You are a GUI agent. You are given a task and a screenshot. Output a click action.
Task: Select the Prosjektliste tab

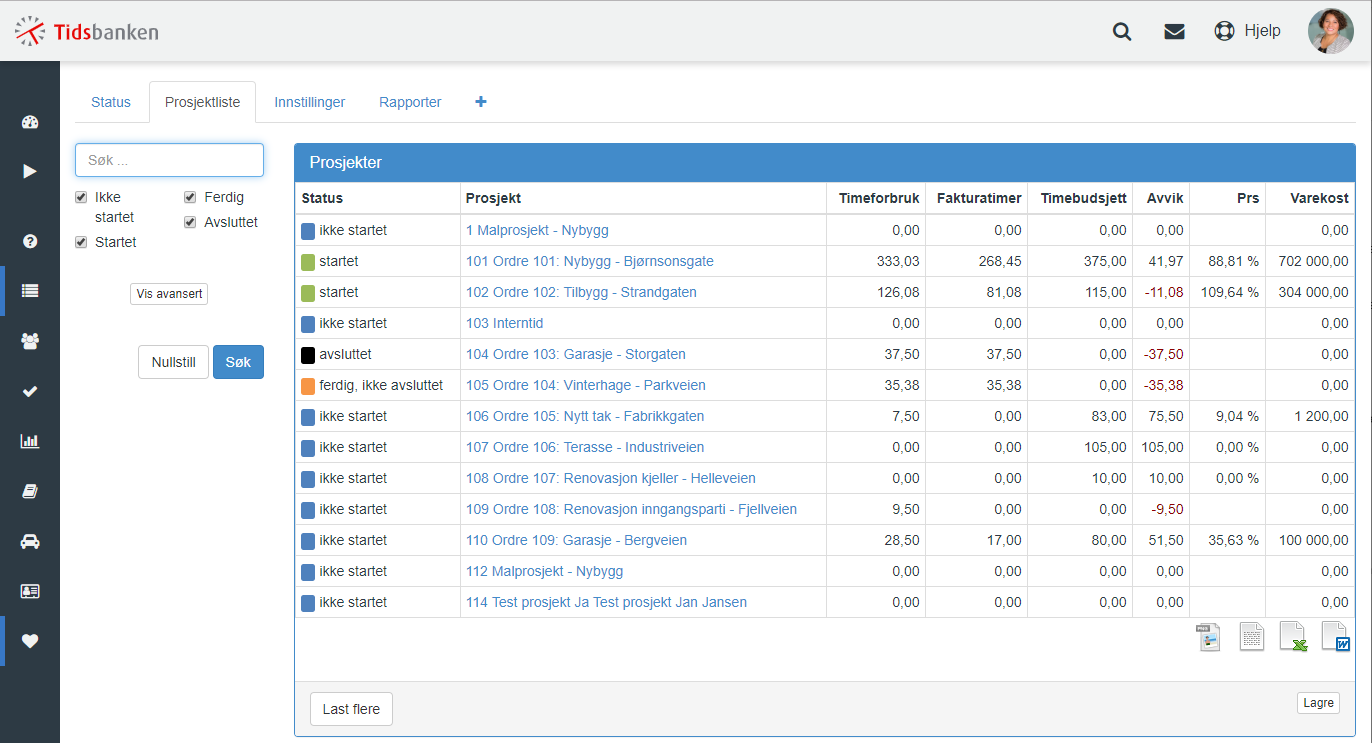202,102
